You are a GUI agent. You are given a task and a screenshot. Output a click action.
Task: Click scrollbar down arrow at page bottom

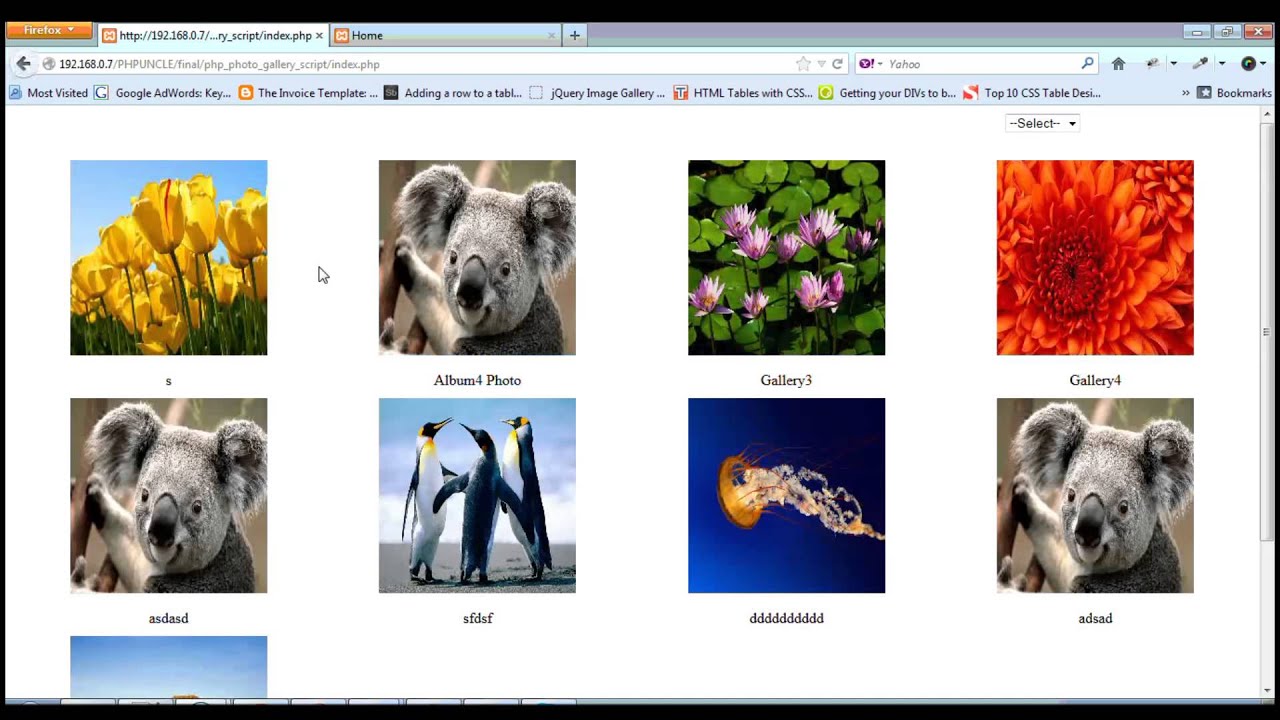click(x=1266, y=690)
